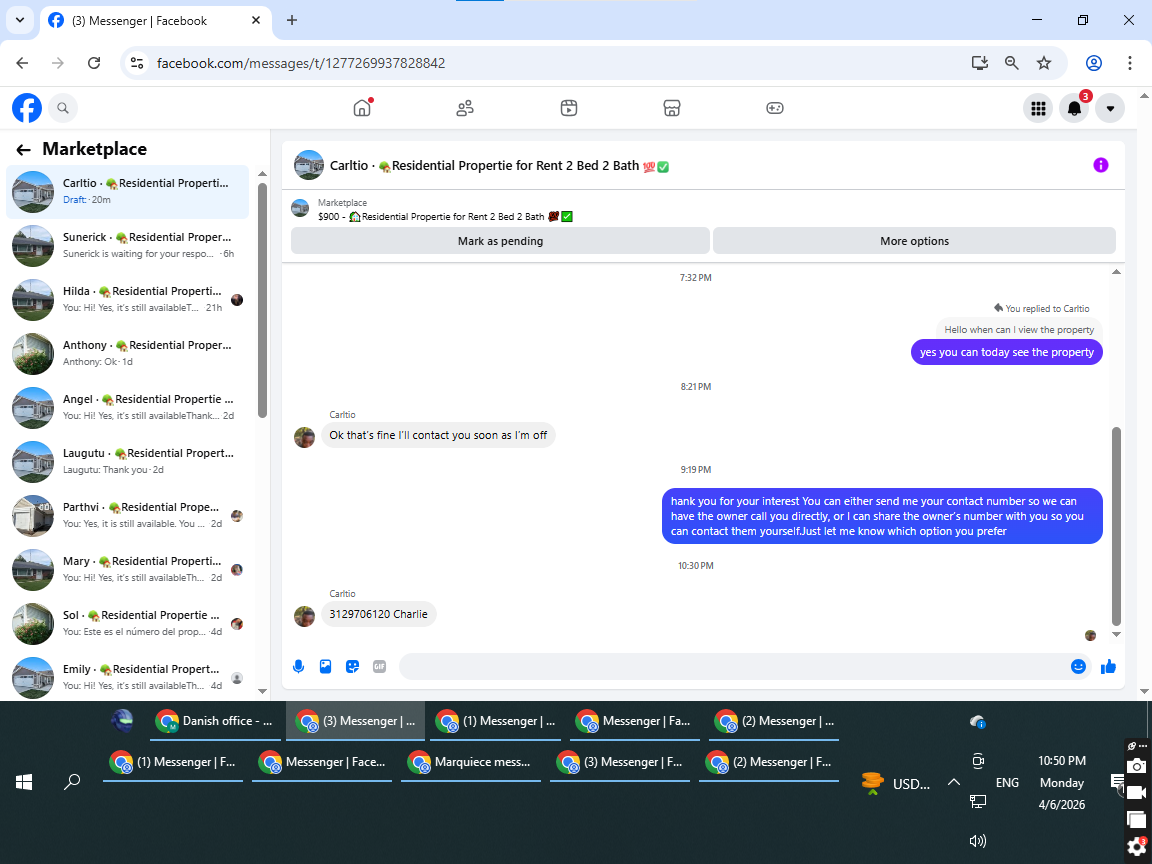Open Marketplace storefront icon
The image size is (1152, 864).
(x=672, y=108)
